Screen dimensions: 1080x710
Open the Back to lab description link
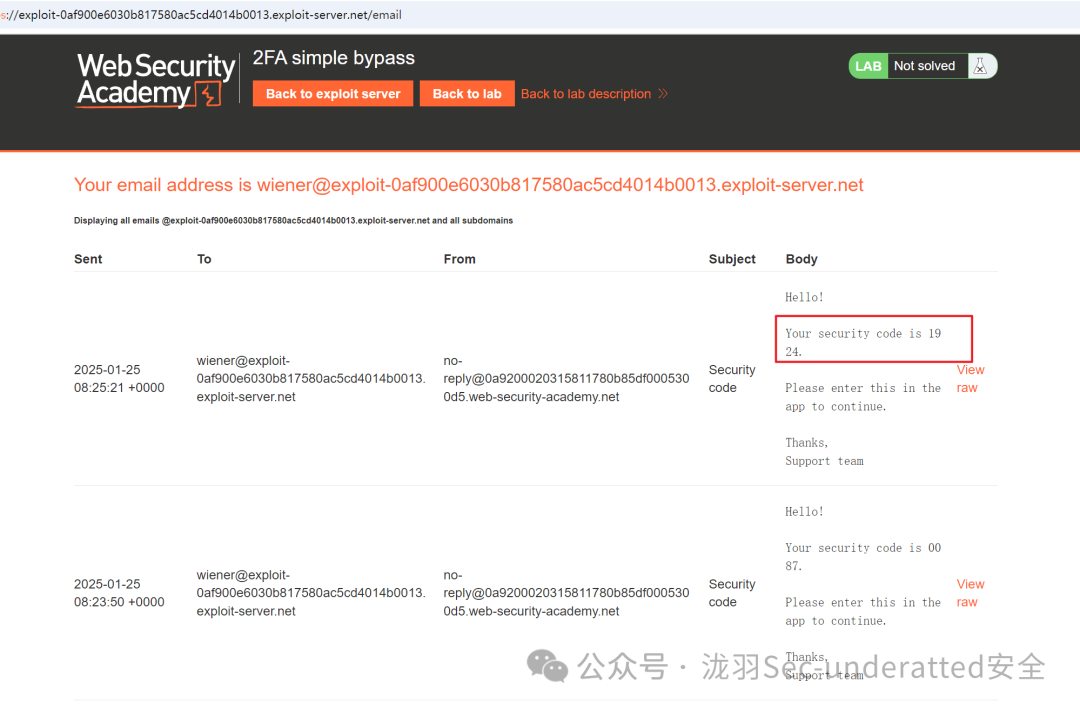(594, 94)
